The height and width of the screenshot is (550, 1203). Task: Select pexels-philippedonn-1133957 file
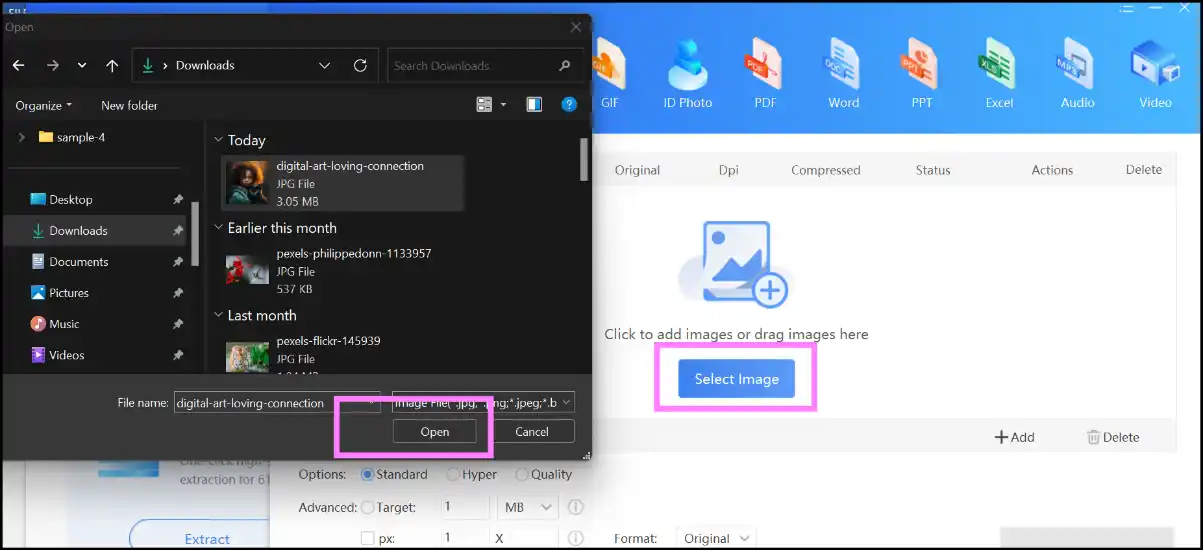(343, 271)
